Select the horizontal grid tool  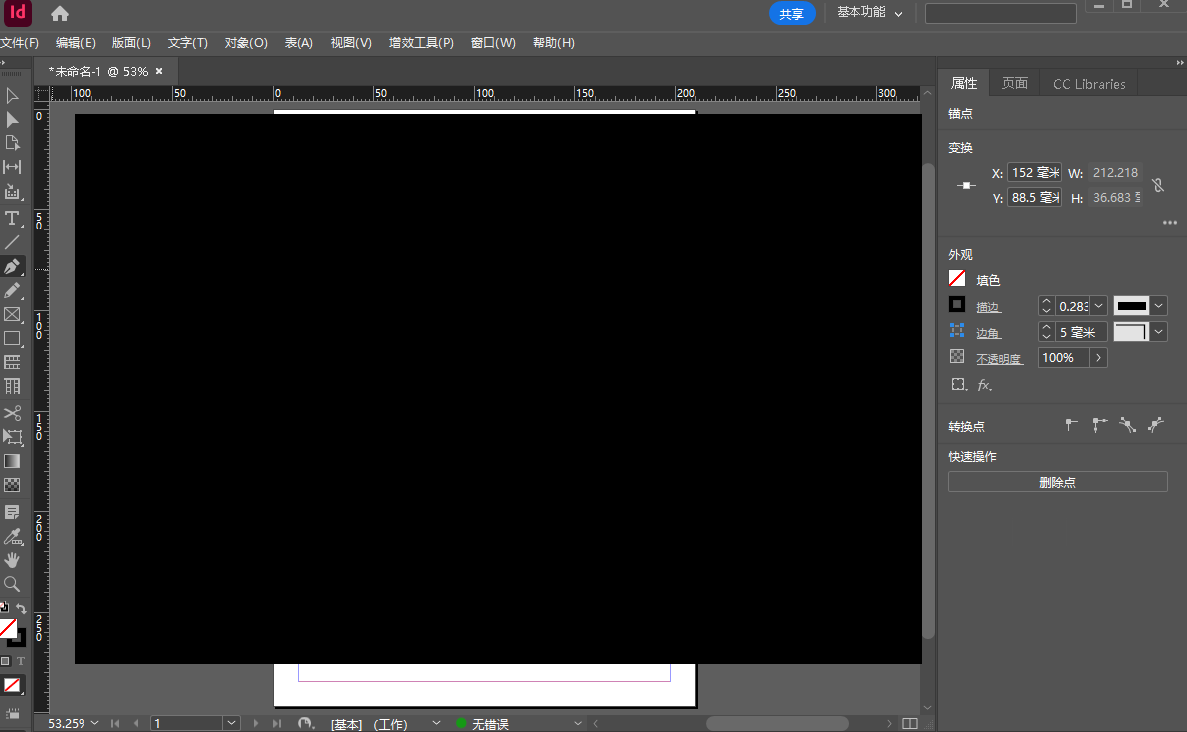[x=12, y=363]
